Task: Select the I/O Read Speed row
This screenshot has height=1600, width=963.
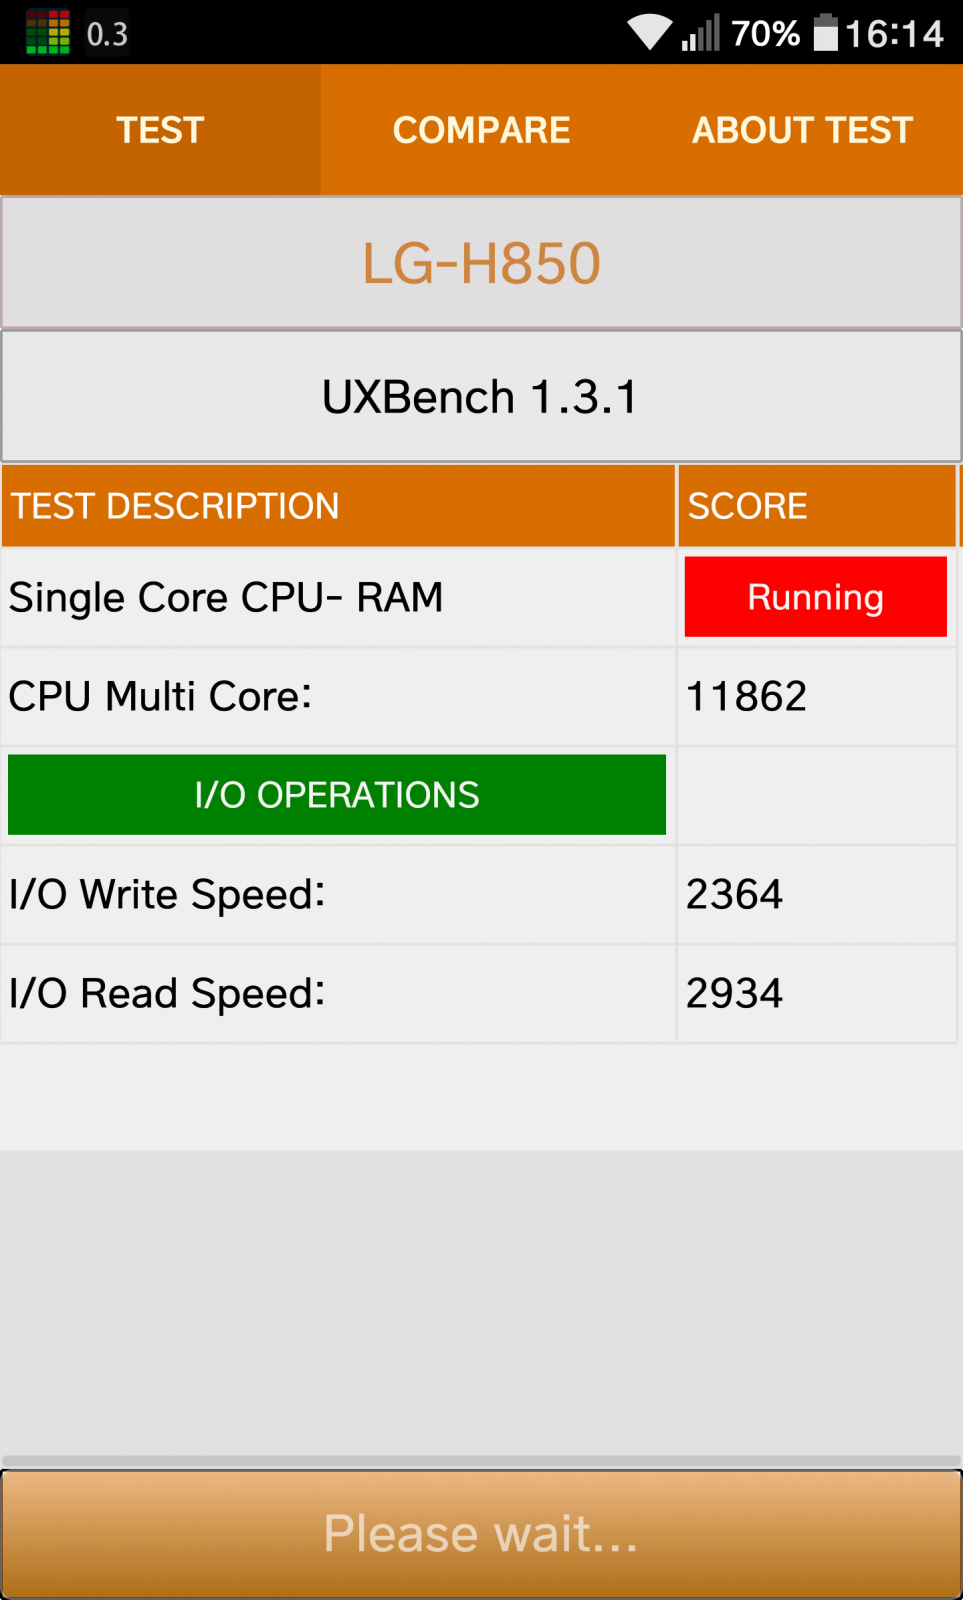Action: [479, 993]
